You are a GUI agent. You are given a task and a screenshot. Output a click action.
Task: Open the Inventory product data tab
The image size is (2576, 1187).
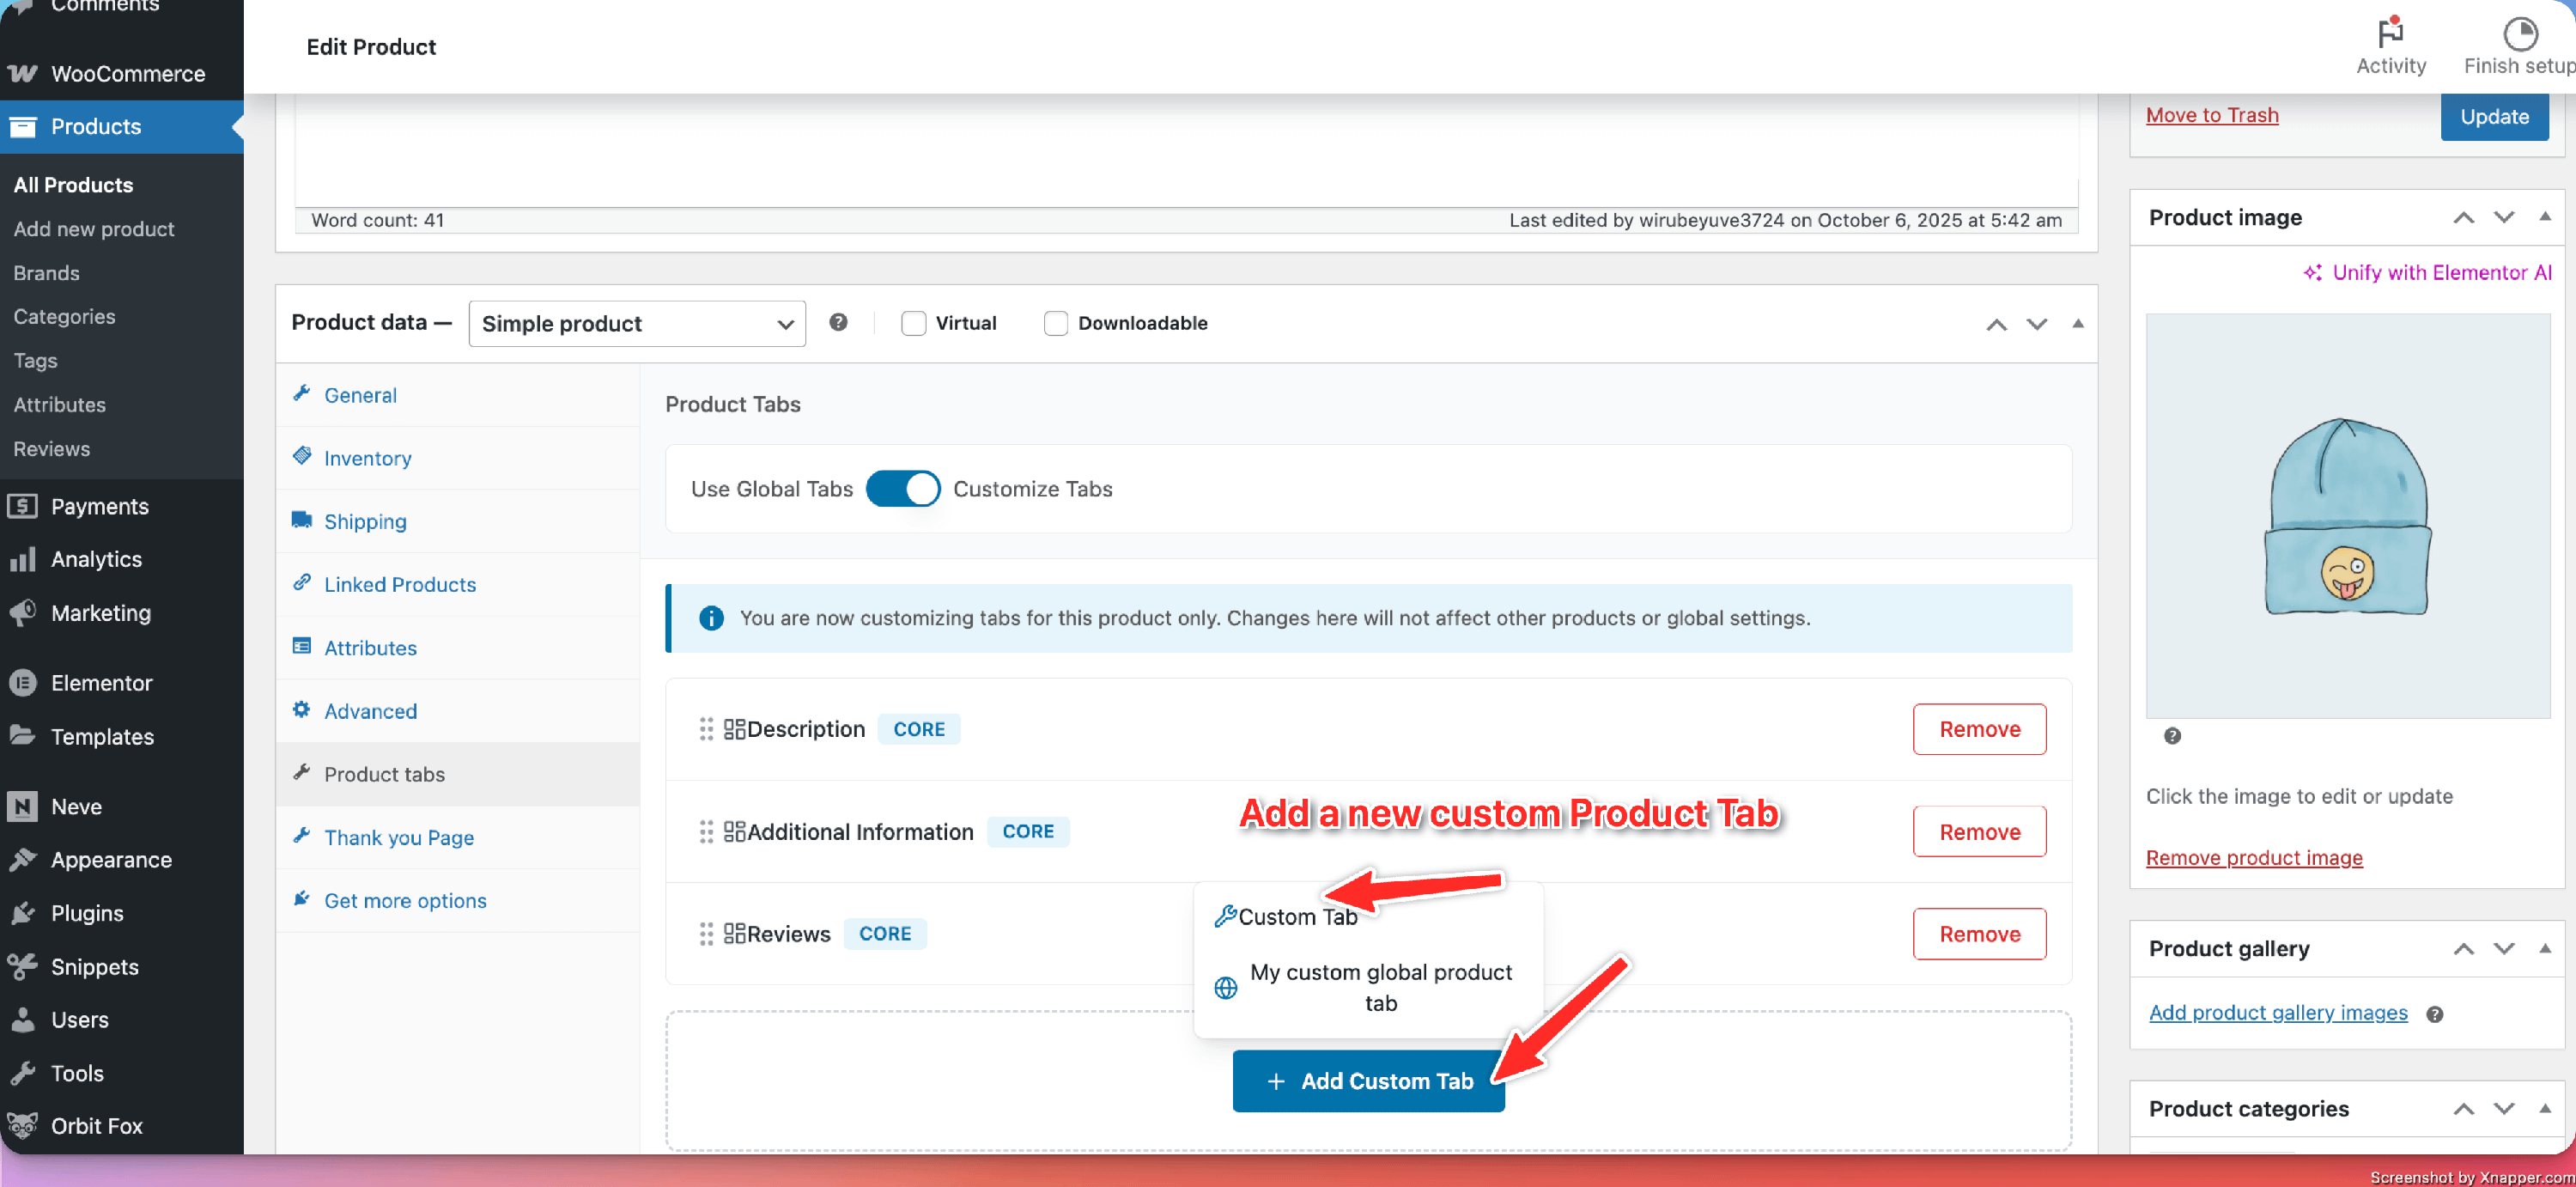(367, 458)
